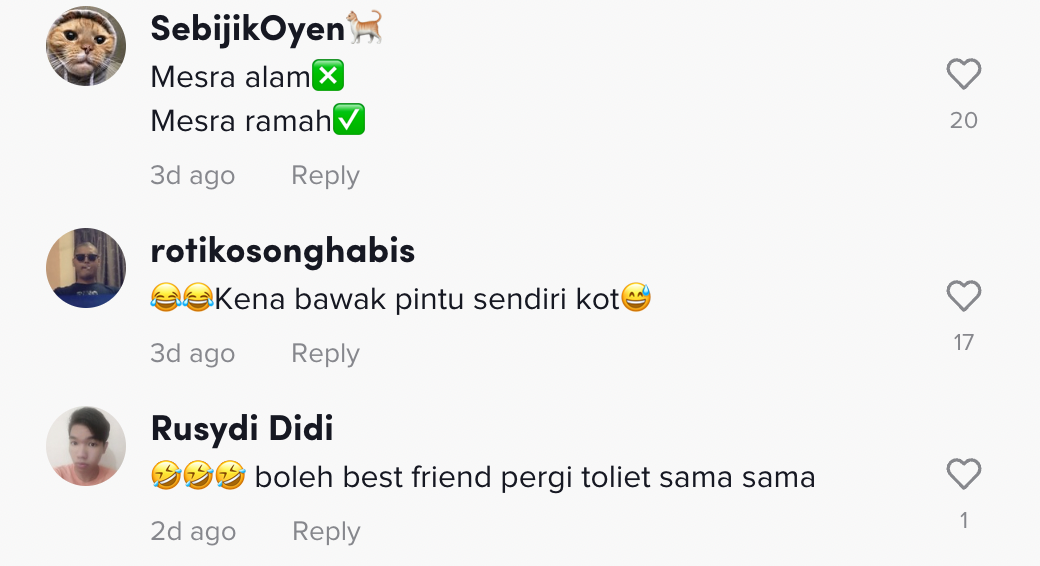The width and height of the screenshot is (1040, 566).
Task: Click the "3d ago" timestamp under SebijikOyen
Action: [x=192, y=176]
